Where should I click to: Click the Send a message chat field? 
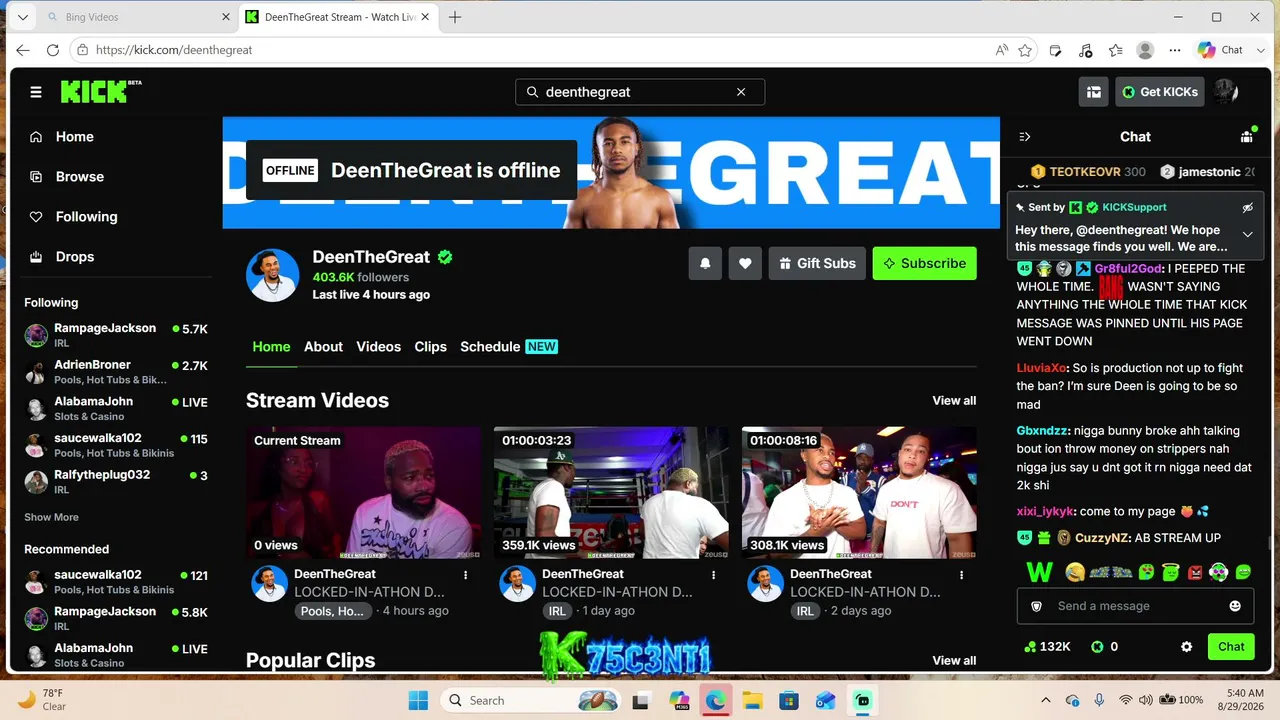(1135, 606)
